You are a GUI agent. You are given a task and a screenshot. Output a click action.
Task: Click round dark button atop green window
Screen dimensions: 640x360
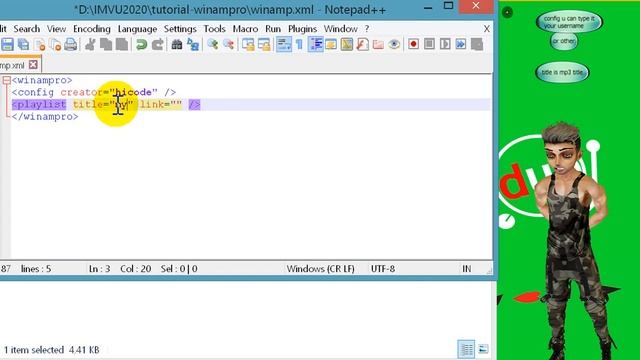[507, 12]
